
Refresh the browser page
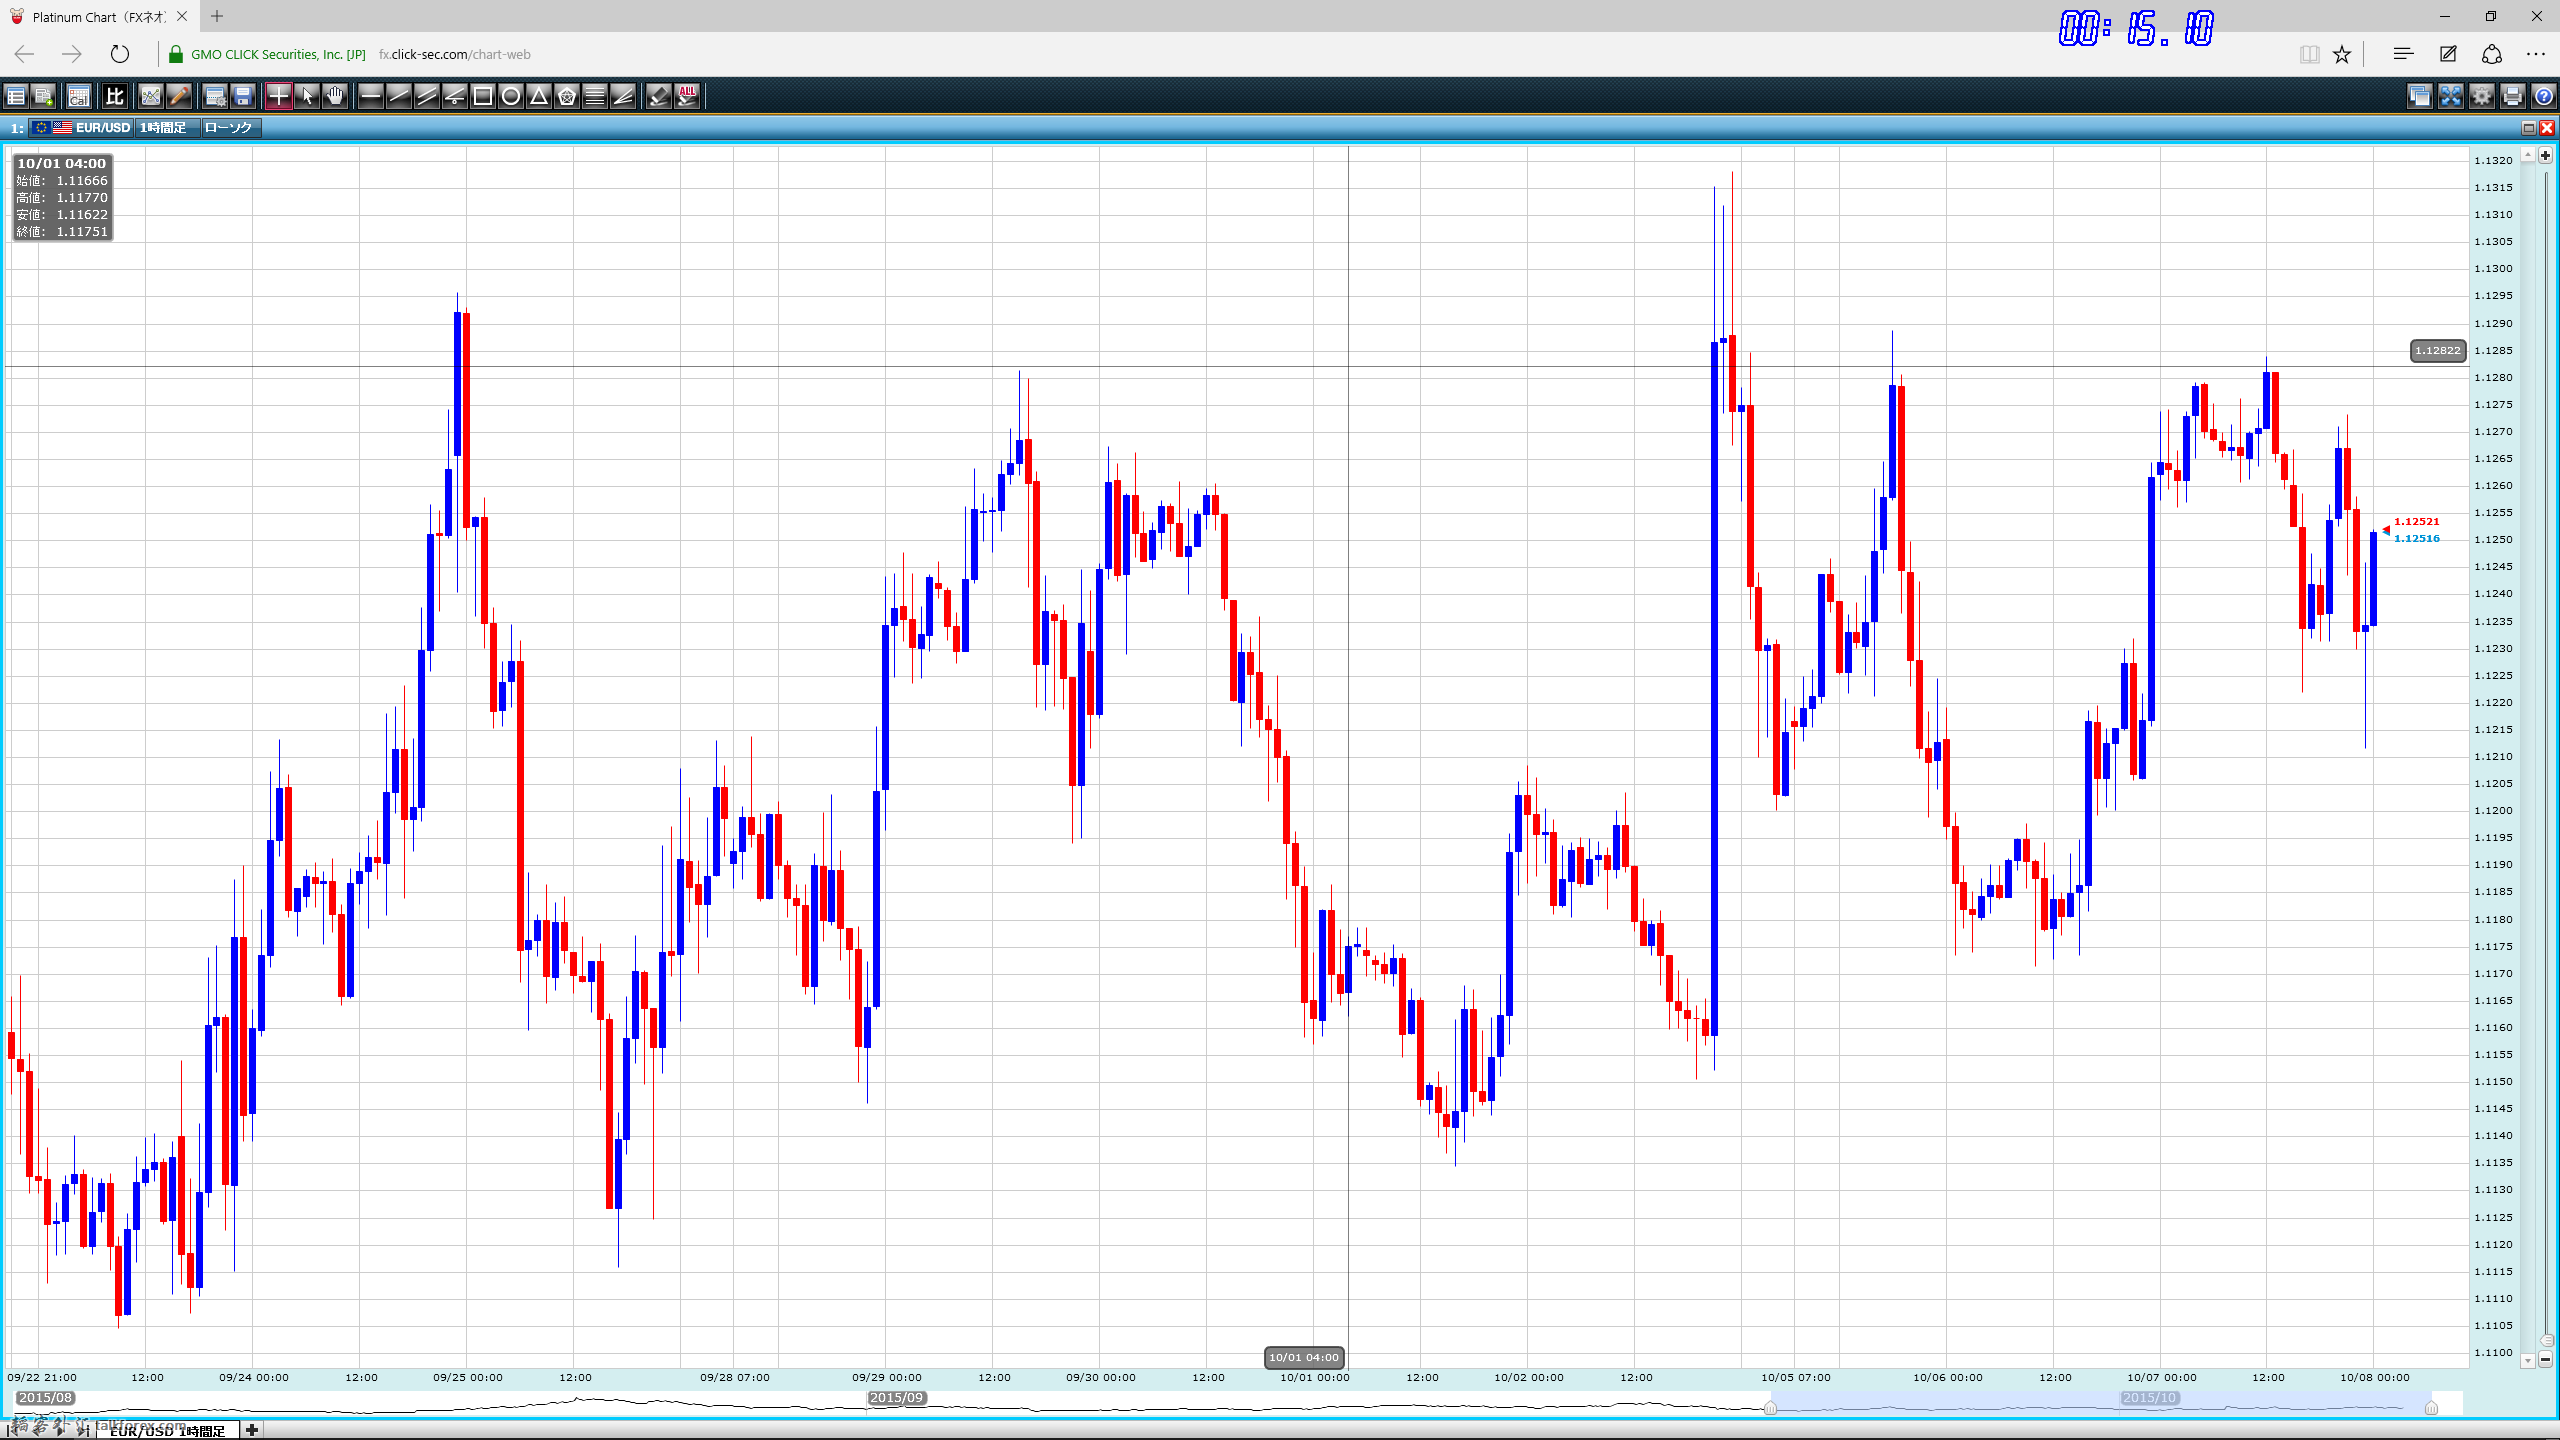pyautogui.click(x=120, y=54)
